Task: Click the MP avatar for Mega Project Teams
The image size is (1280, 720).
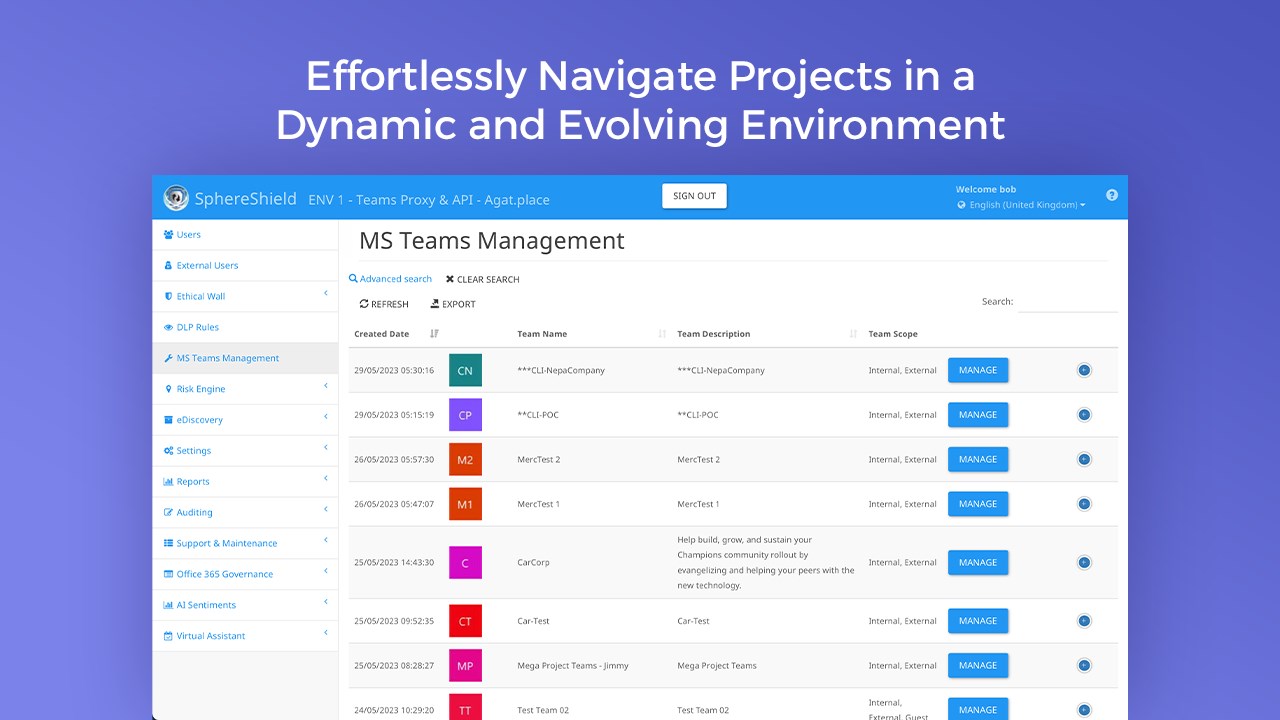Action: 465,665
